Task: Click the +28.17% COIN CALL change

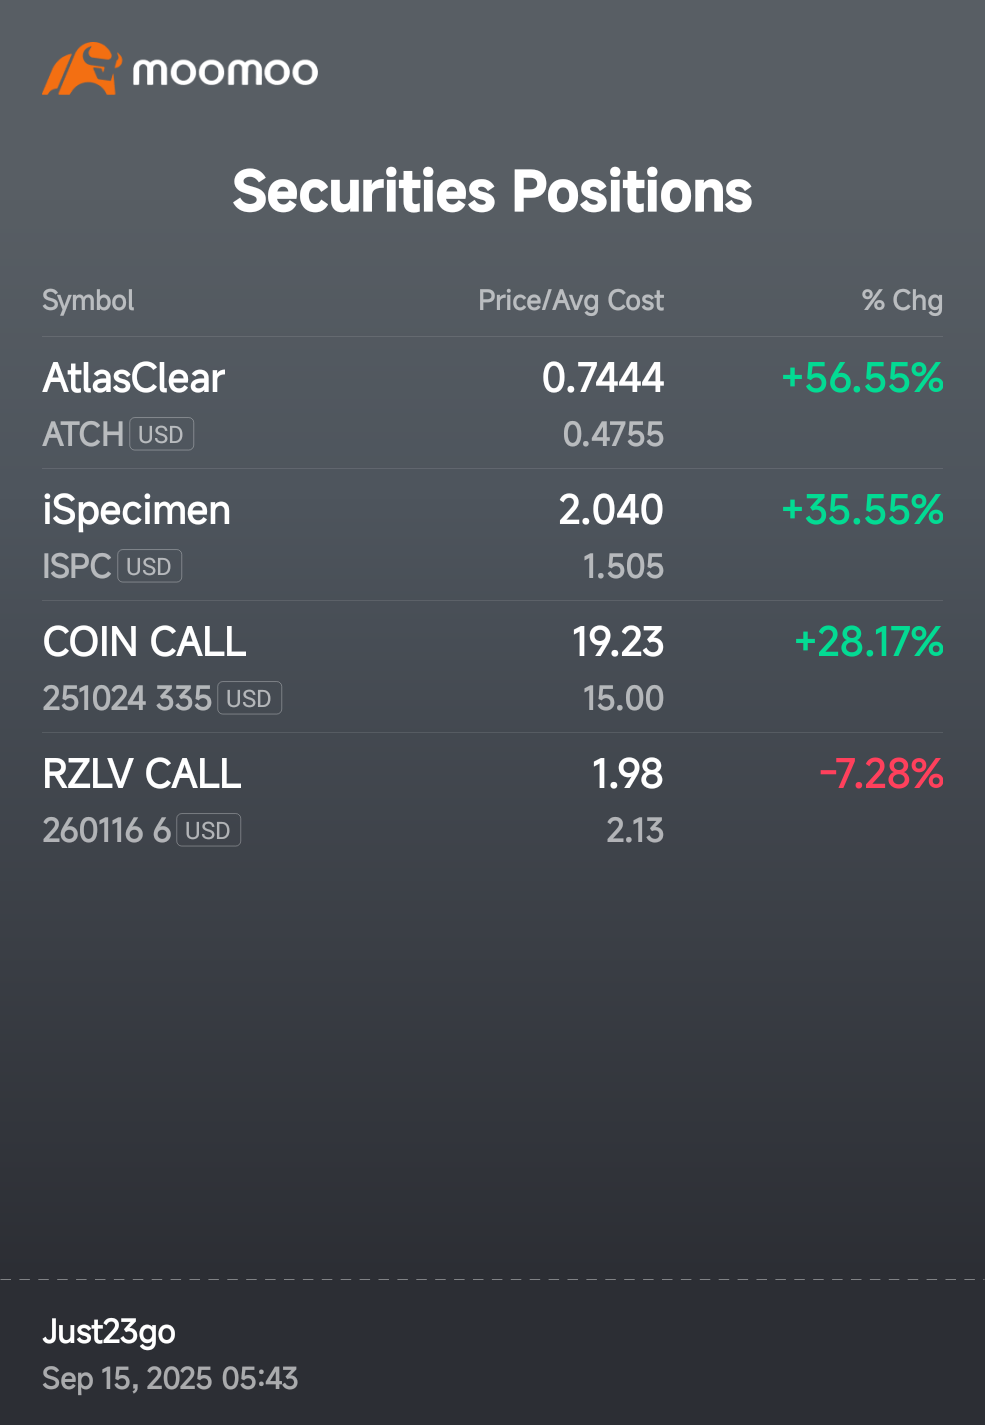Action: click(868, 642)
